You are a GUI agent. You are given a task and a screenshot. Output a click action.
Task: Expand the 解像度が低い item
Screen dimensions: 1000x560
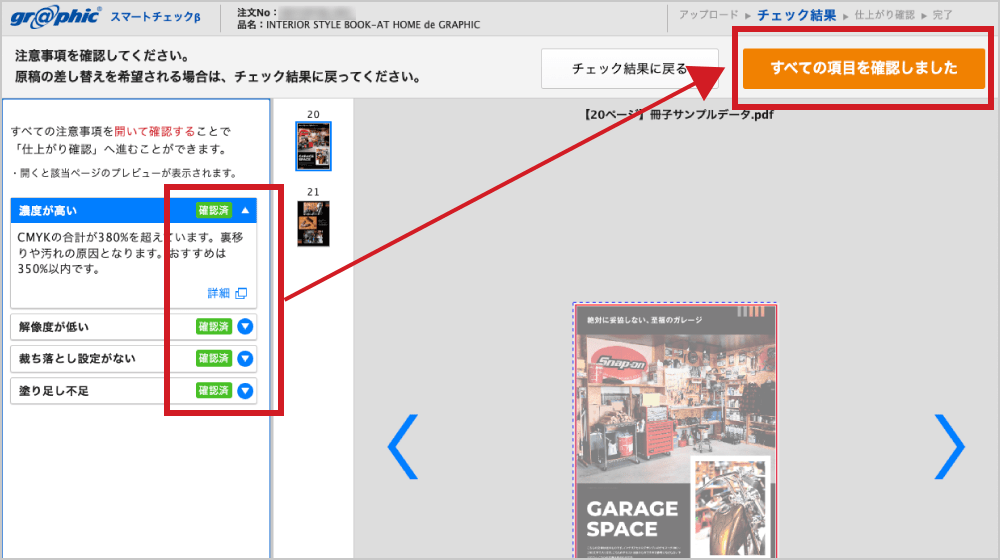[245, 327]
